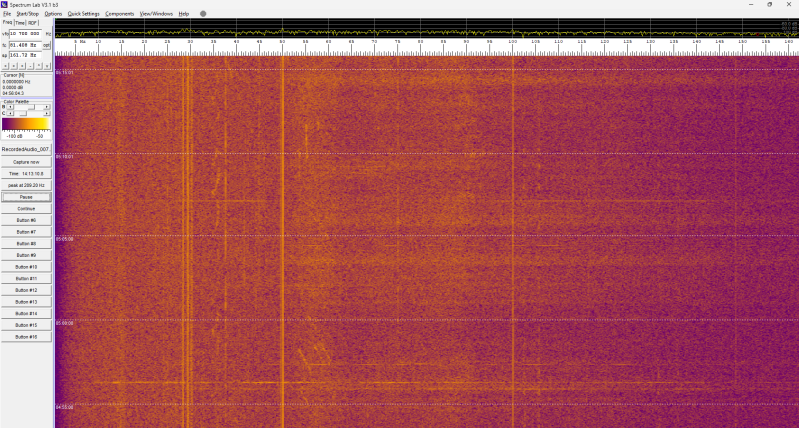This screenshot has width=799, height=428.
Task: Click the Capture now button
Action: [26, 162]
